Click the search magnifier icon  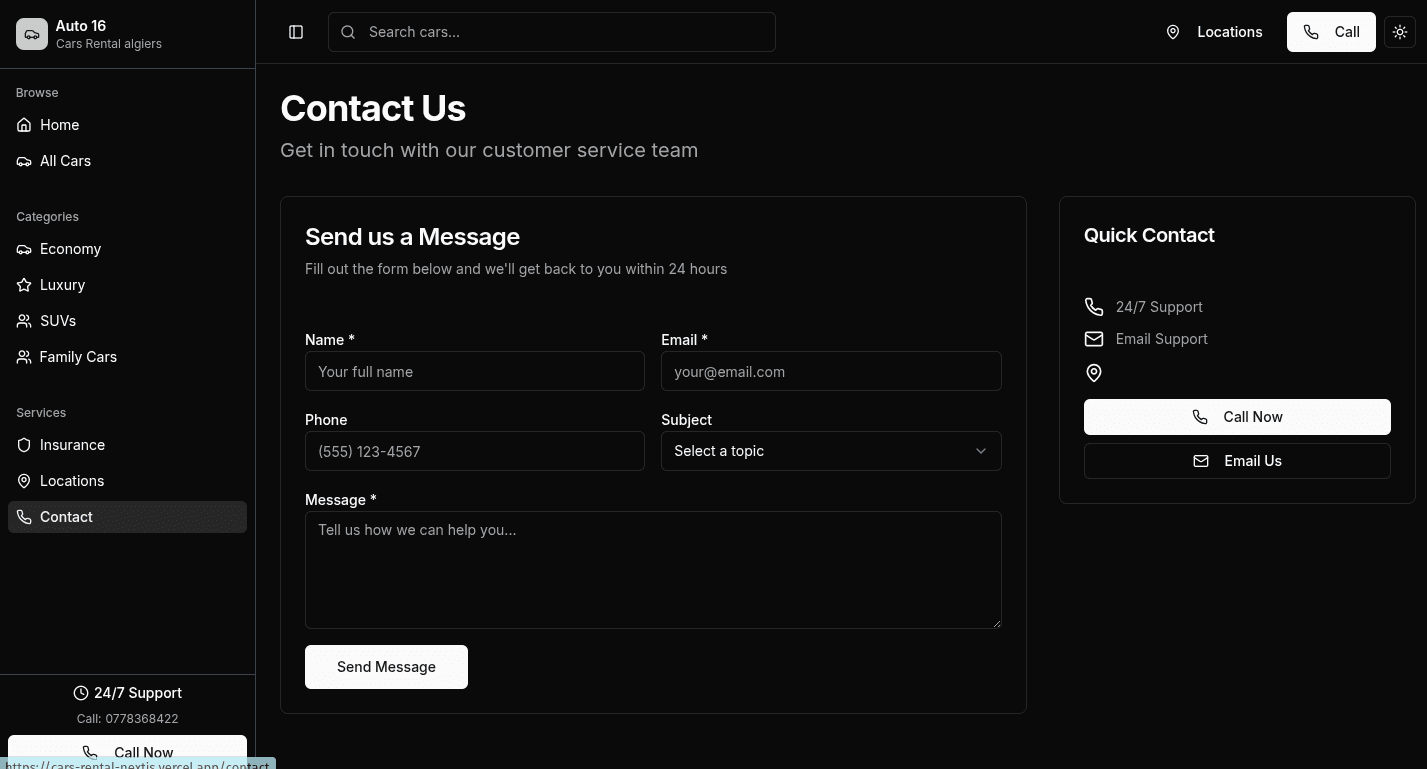pos(348,32)
